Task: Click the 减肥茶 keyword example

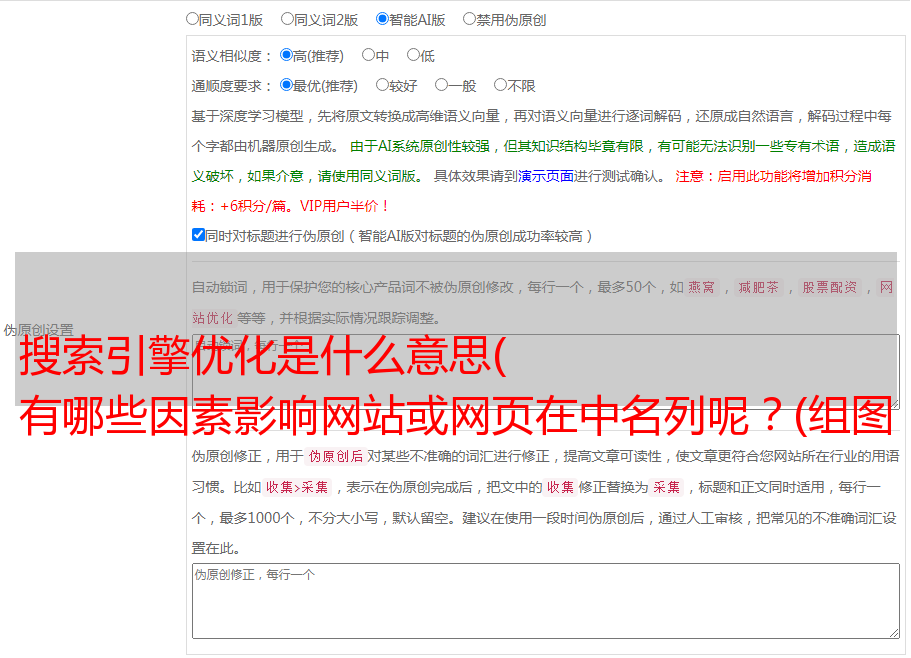Action: (x=758, y=287)
